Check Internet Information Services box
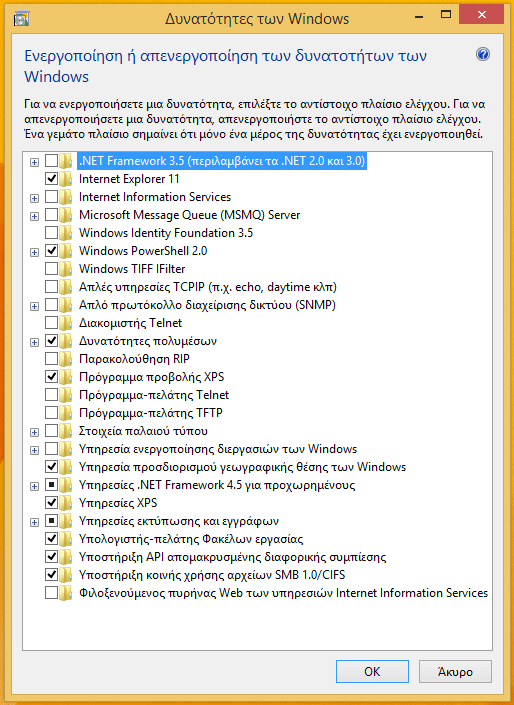Screen dimensions: 514x705 (51, 196)
